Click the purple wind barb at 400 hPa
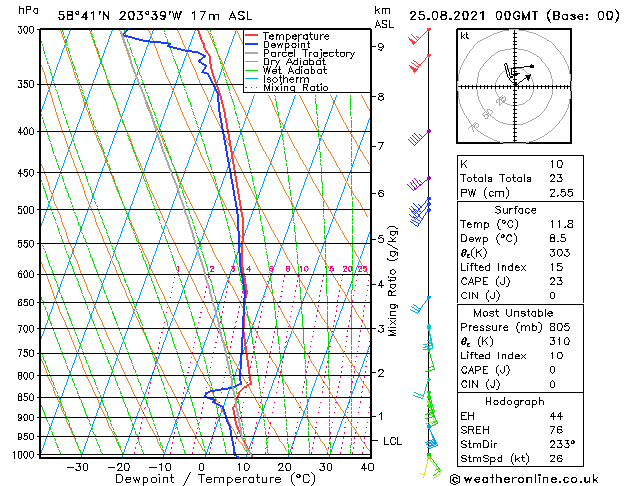 pos(419,138)
